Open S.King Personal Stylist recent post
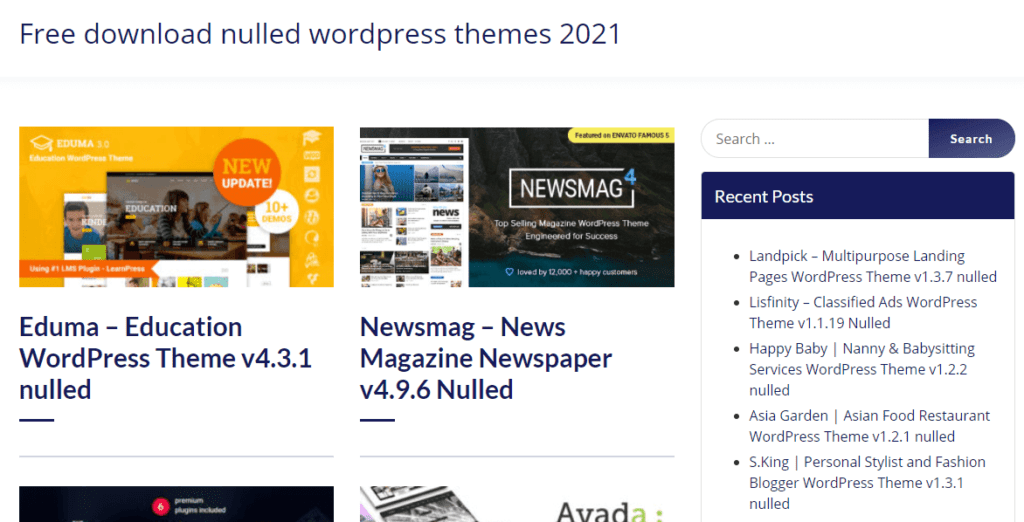The image size is (1024, 522). click(867, 483)
